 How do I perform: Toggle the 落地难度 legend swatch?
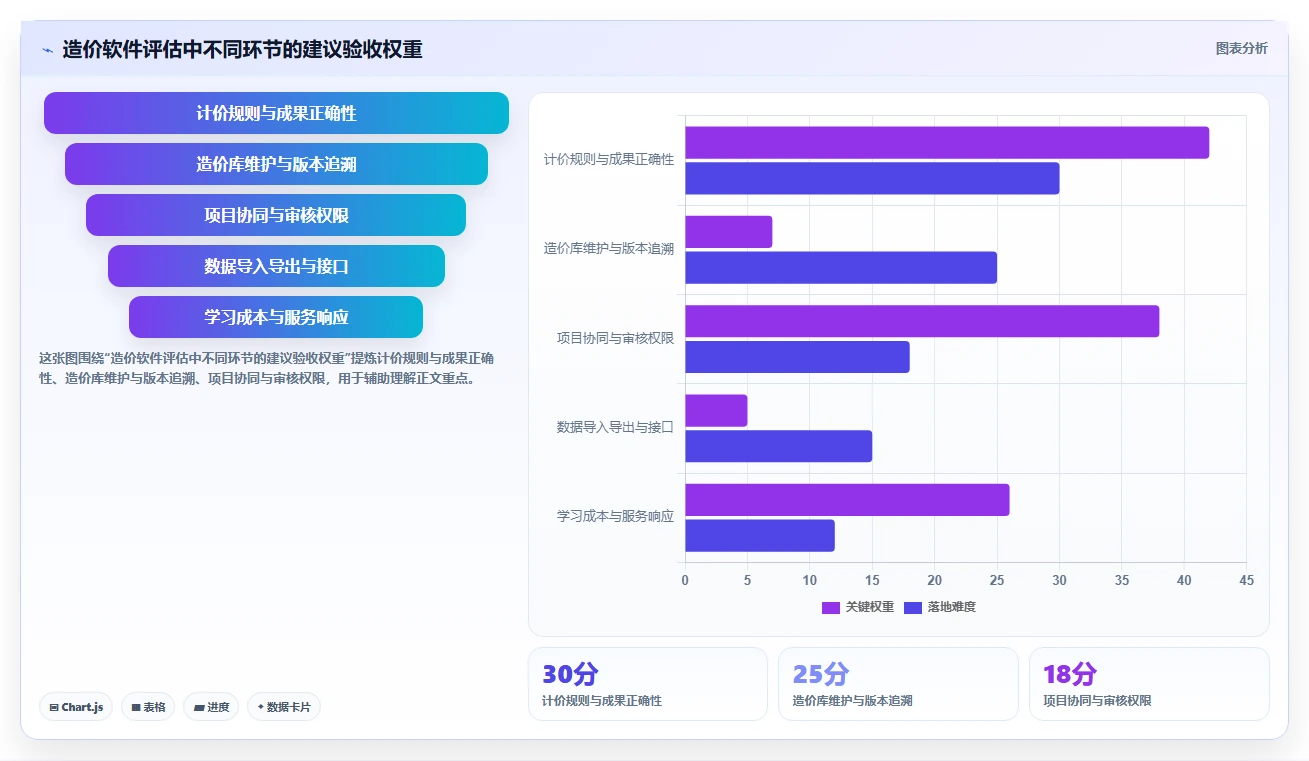tap(913, 607)
